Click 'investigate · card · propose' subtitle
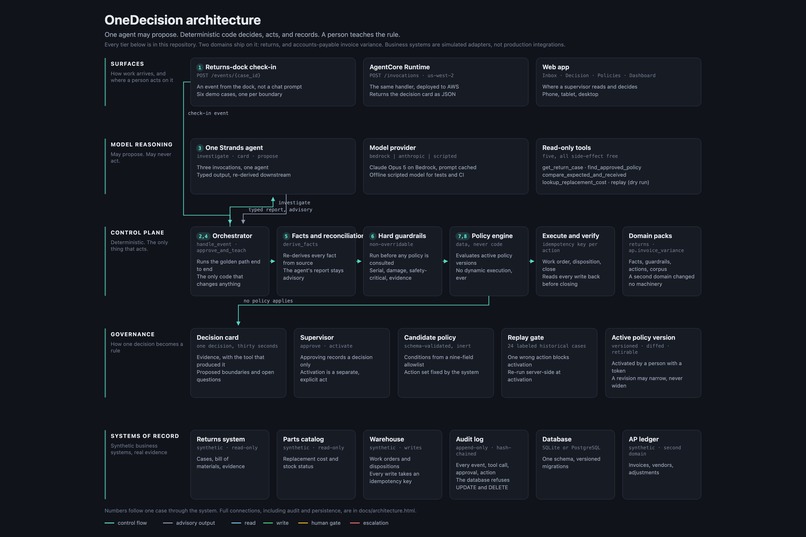This screenshot has height=537, width=806. [237, 156]
